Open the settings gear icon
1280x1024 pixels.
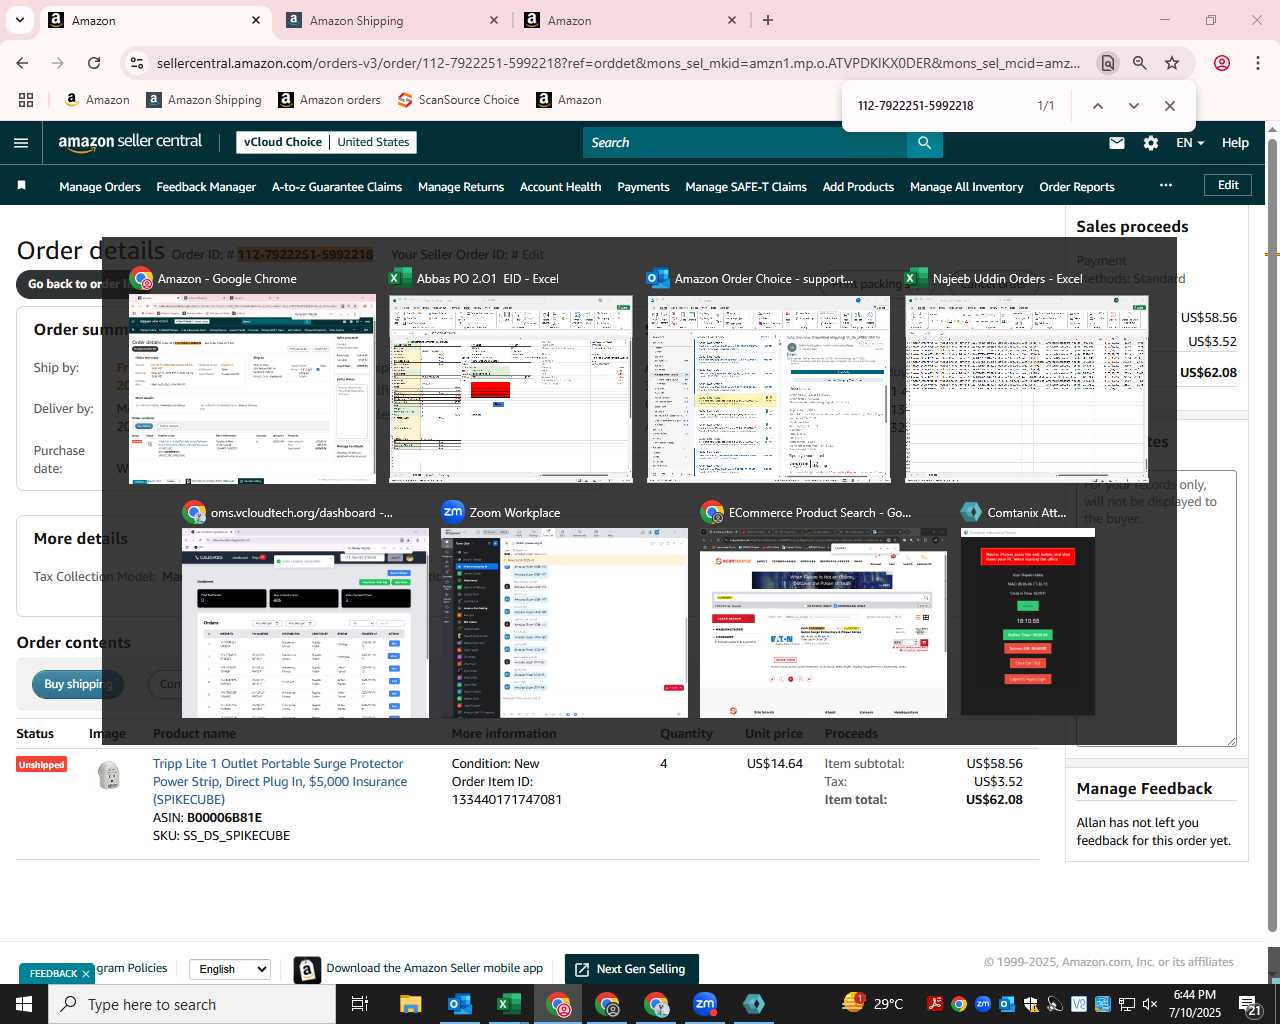[x=1151, y=143]
